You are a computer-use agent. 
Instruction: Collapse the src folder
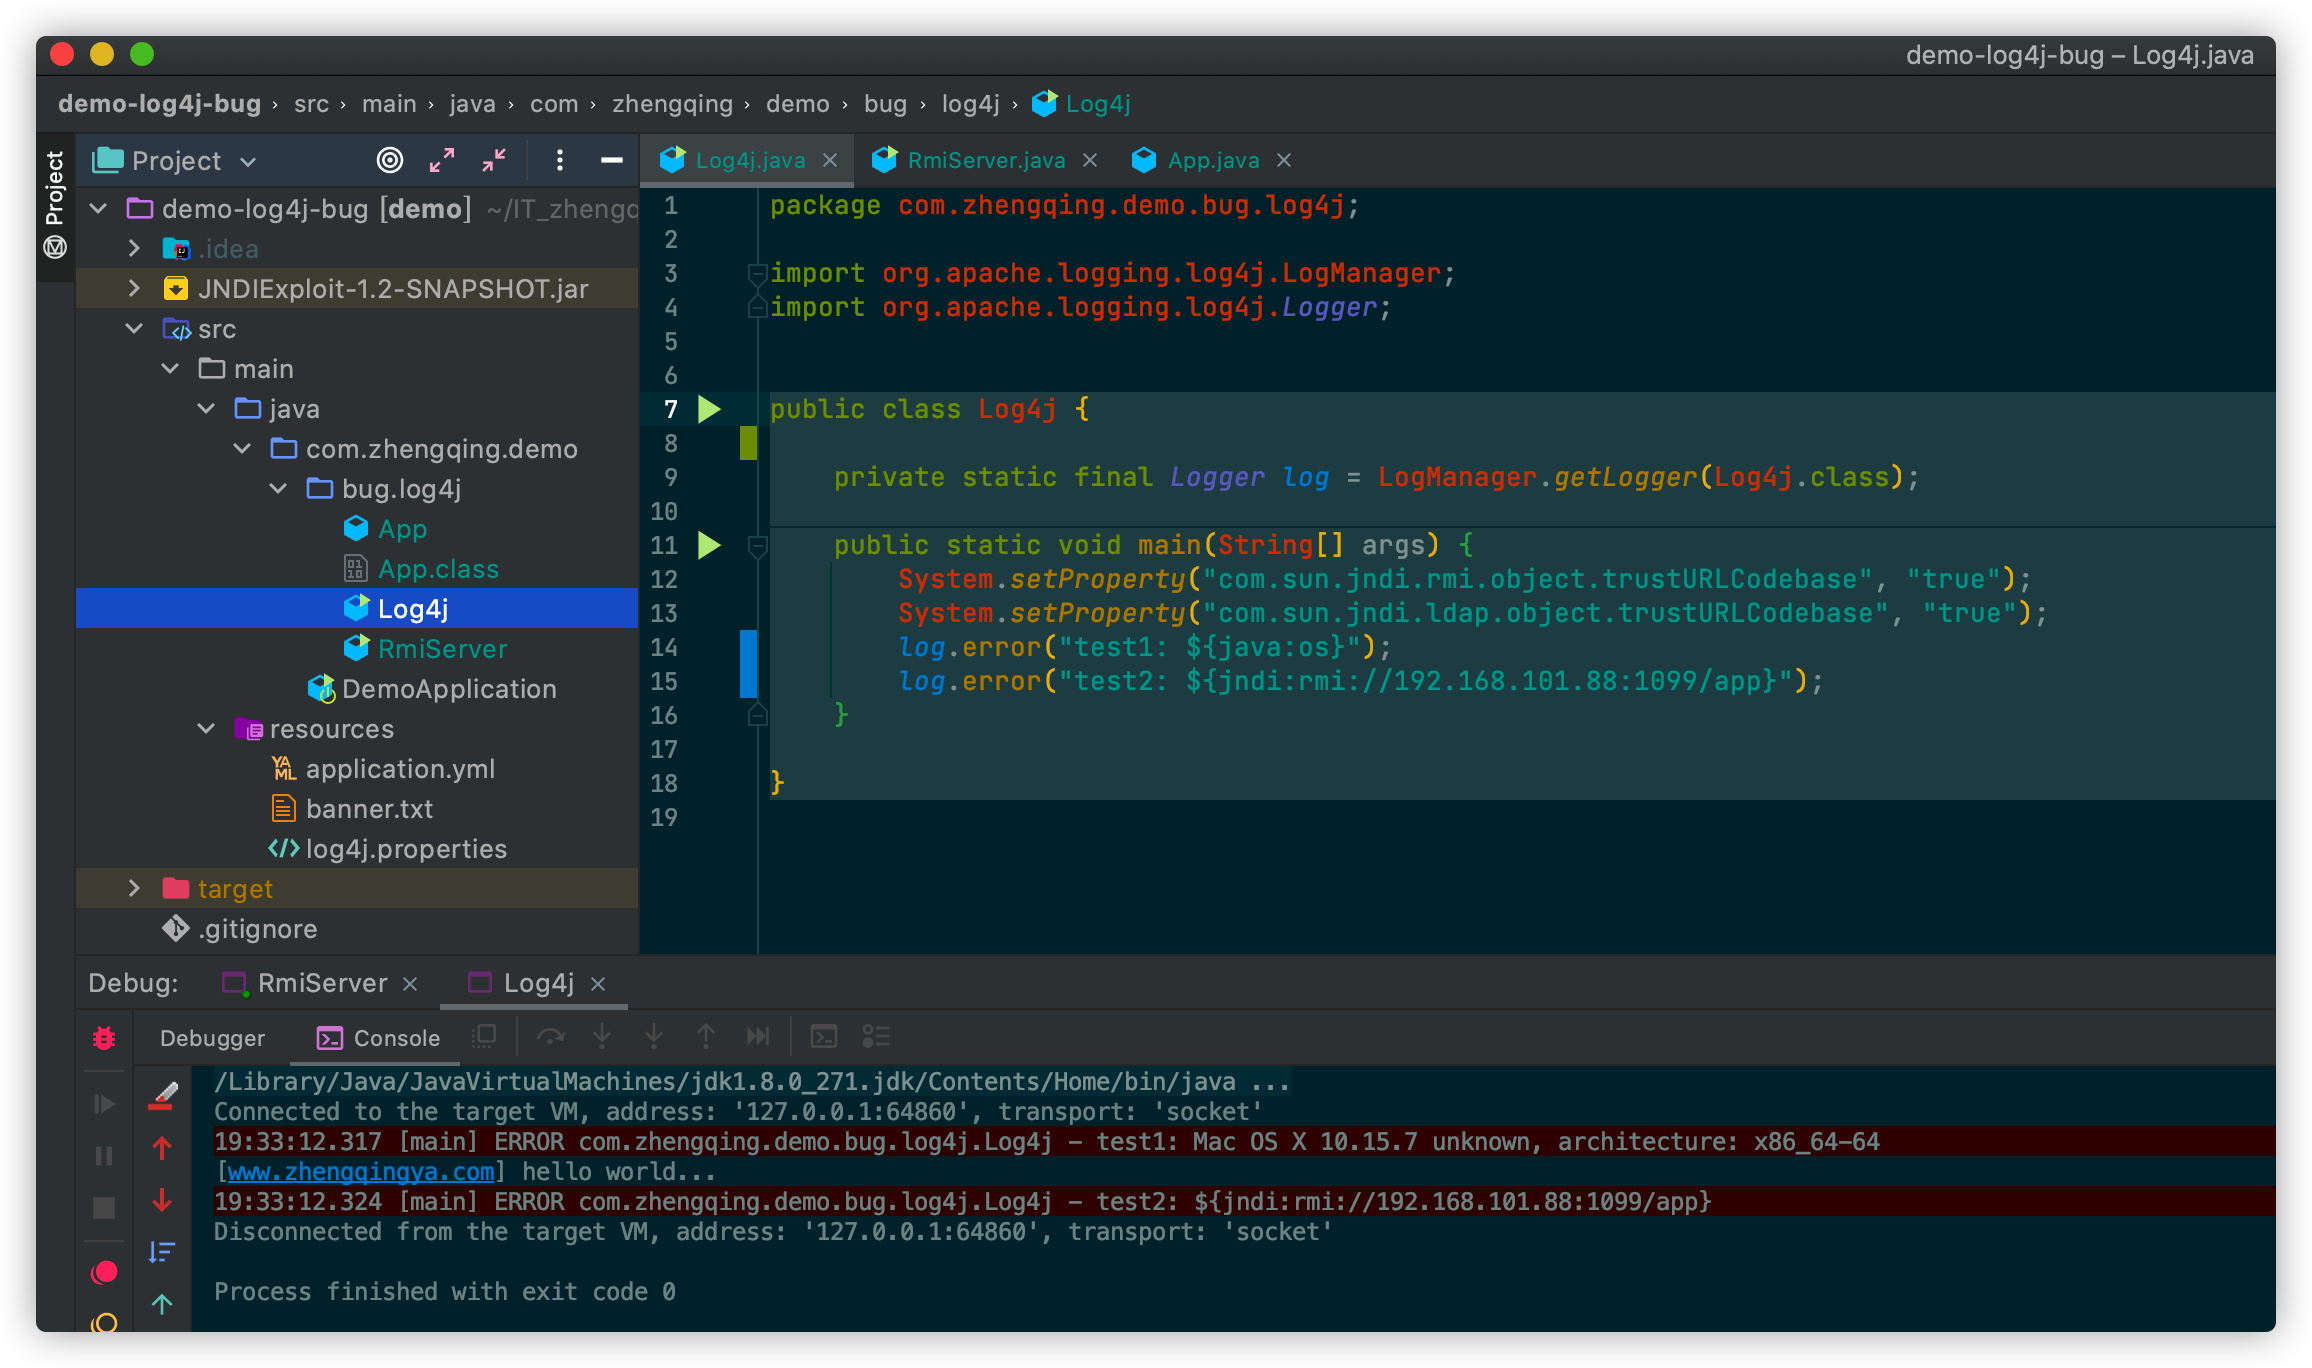pos(134,329)
